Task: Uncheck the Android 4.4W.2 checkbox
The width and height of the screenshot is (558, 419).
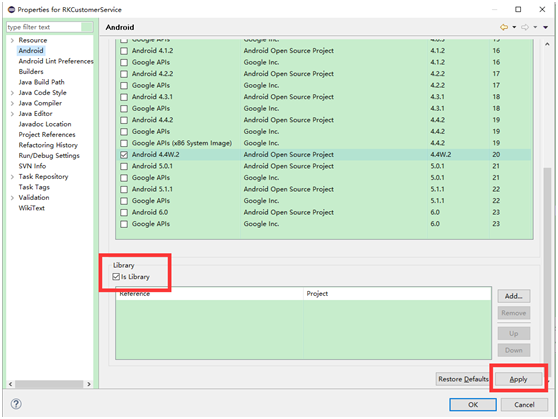Action: tap(124, 155)
